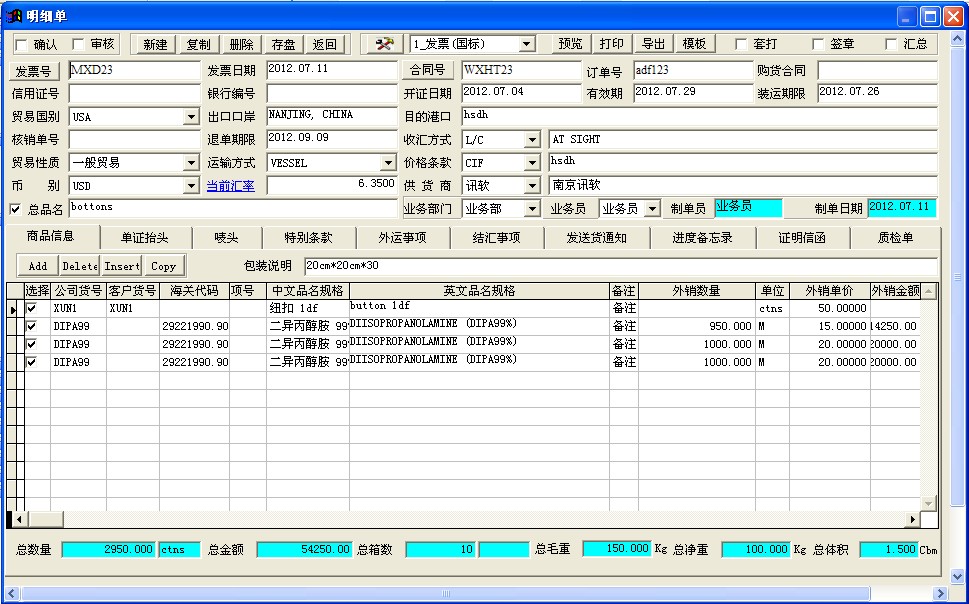This screenshot has height=604, width=969.
Task: Click the window's bottom horizontal scrollbar thumb
Action: pos(446,594)
